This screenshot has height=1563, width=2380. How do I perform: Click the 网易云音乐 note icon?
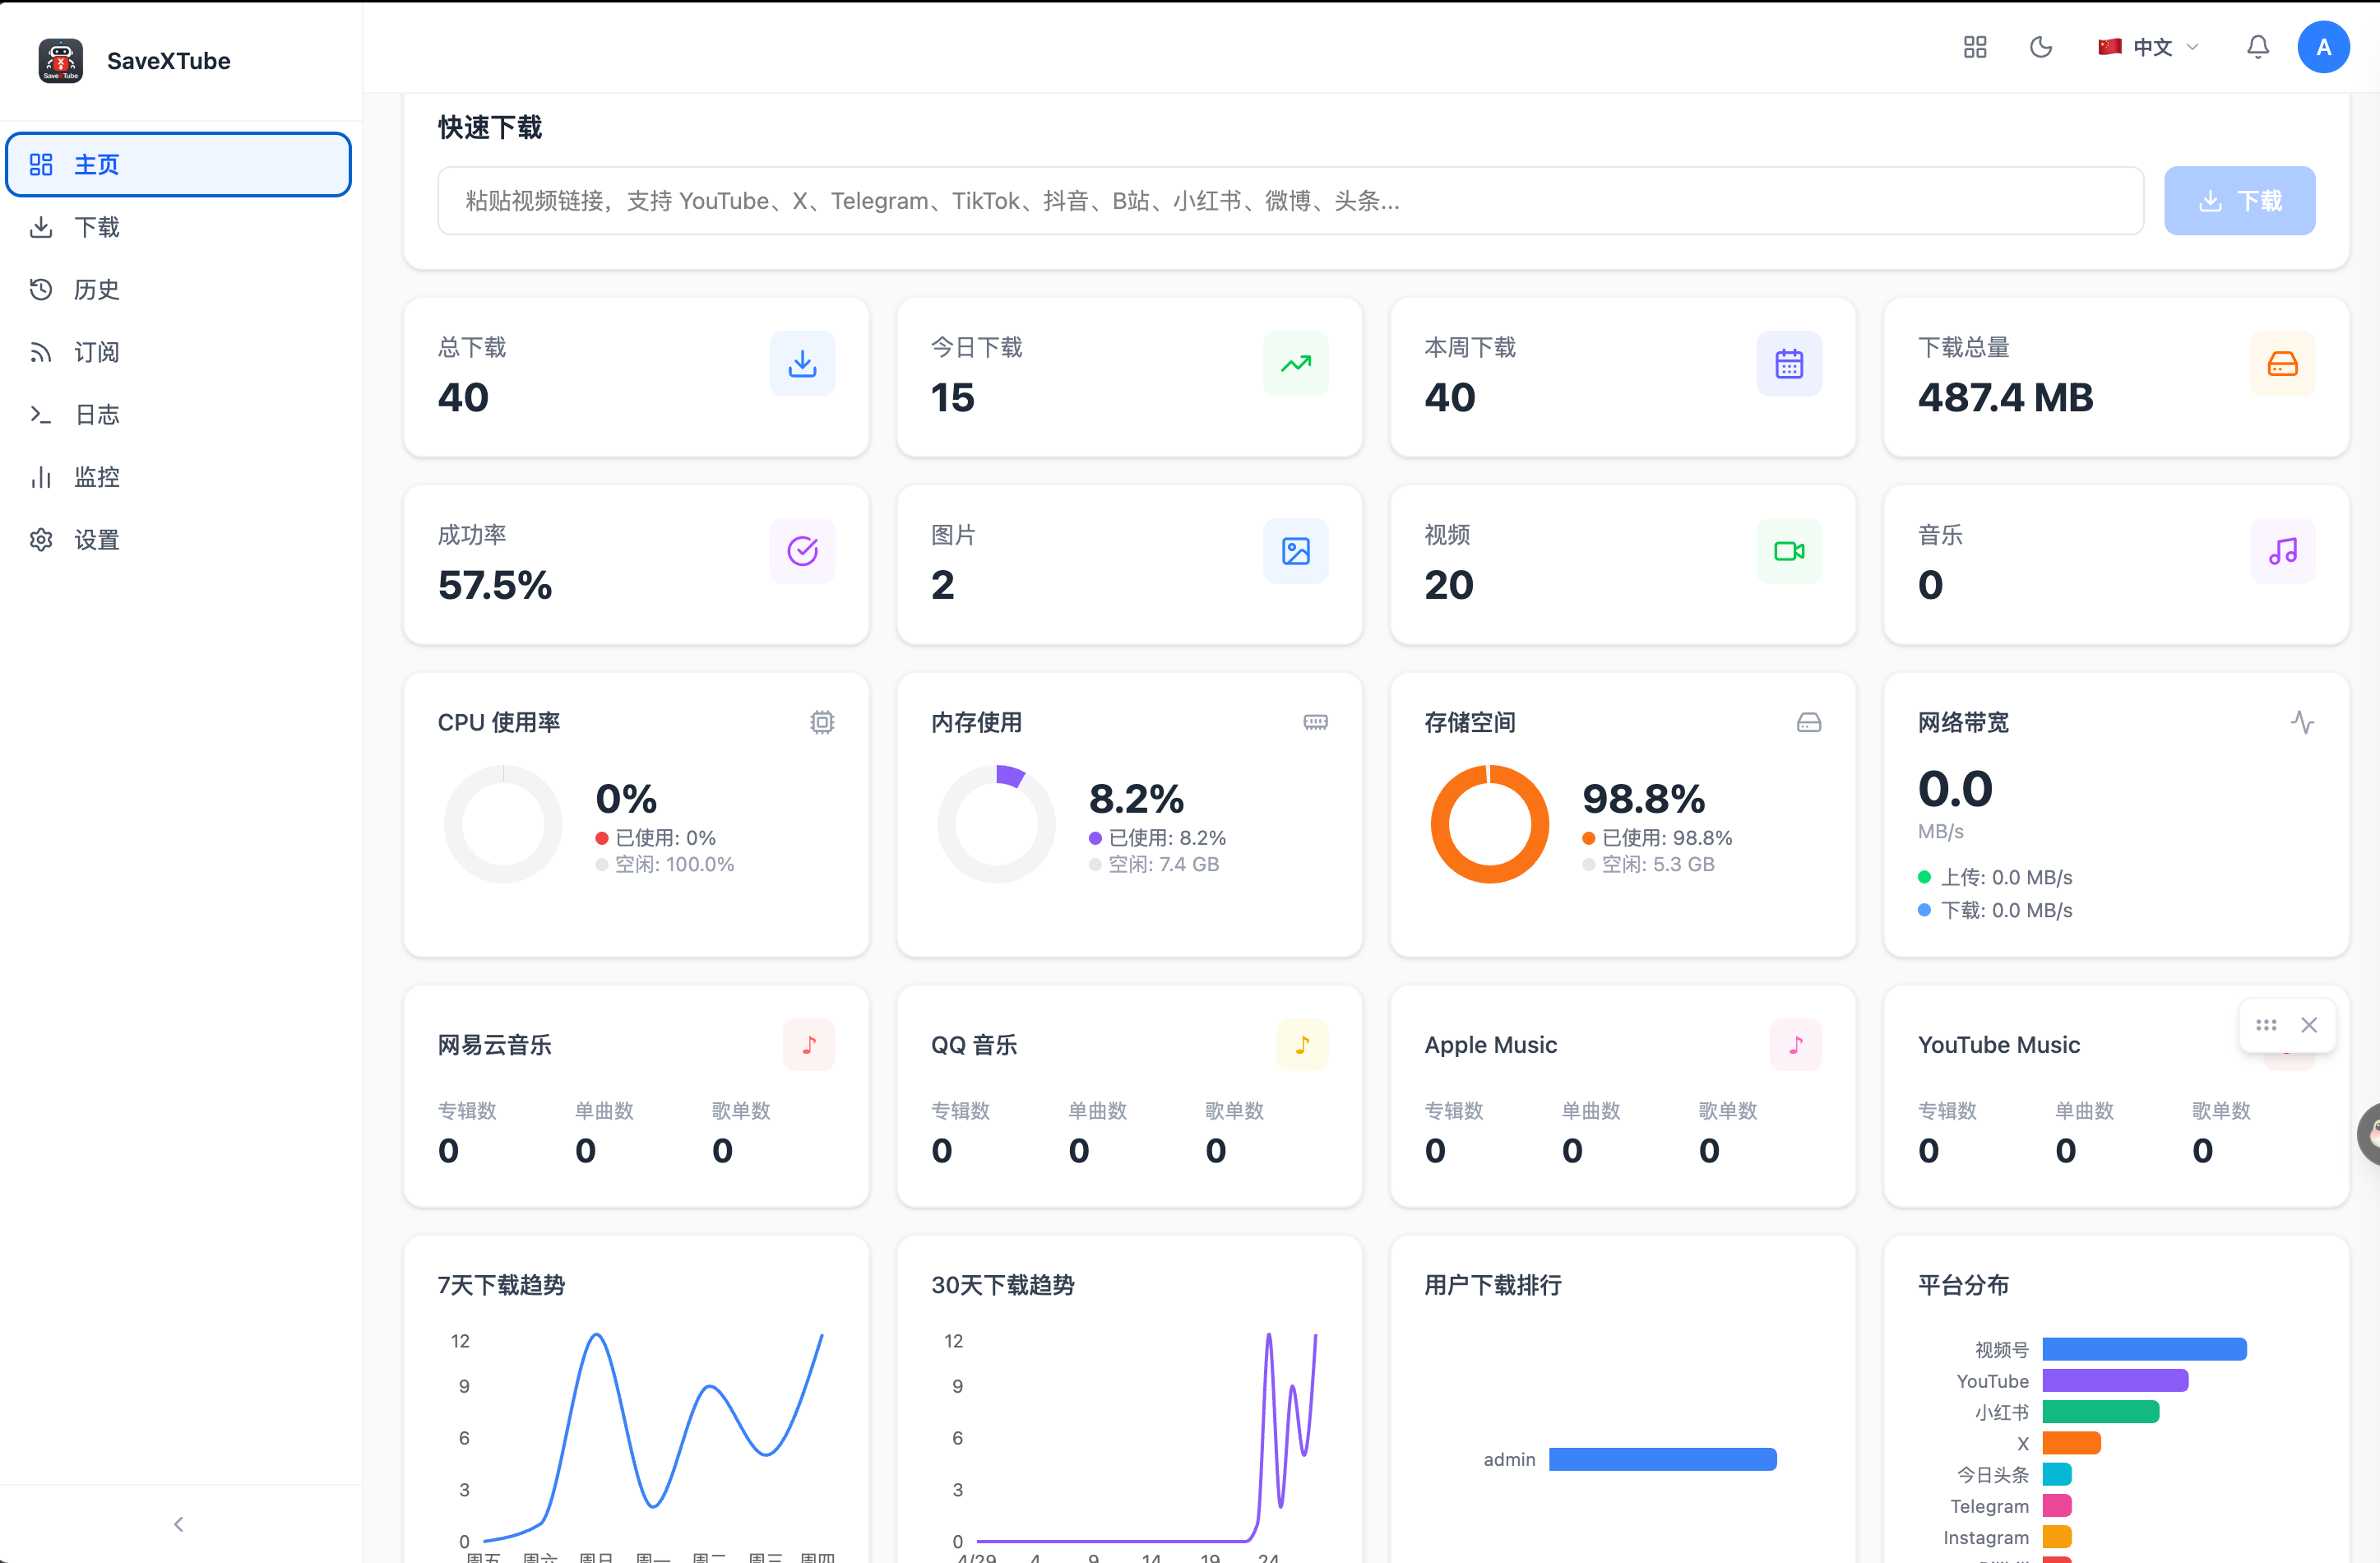pyautogui.click(x=809, y=1045)
